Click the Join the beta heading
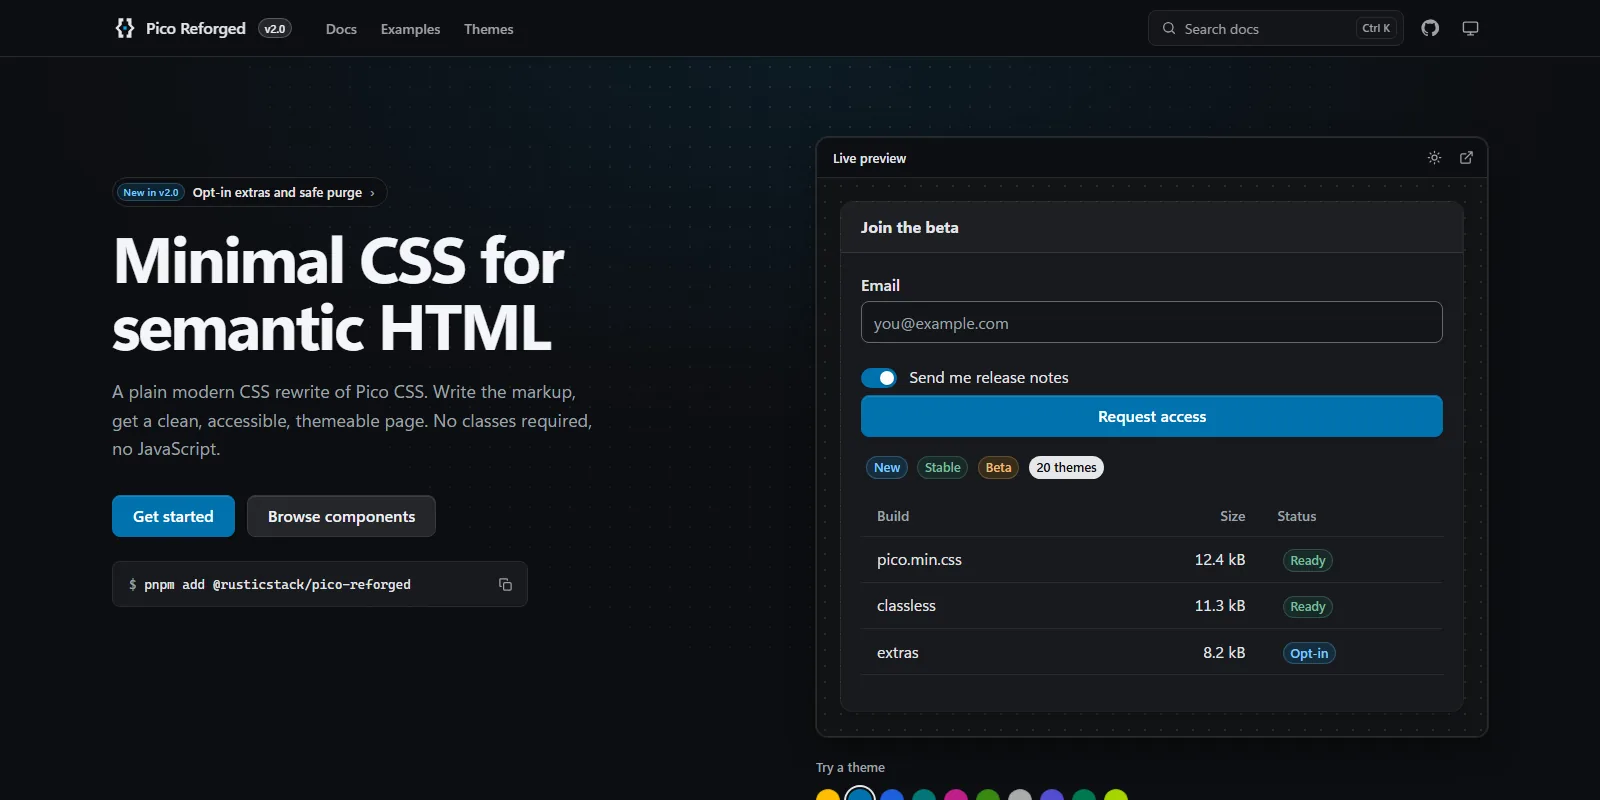 909,227
